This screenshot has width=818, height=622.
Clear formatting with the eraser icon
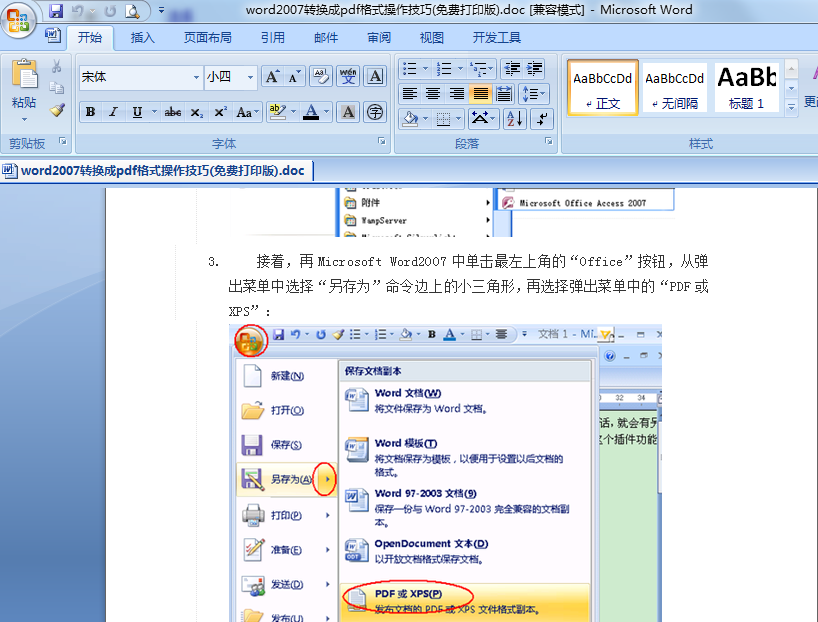pos(321,77)
